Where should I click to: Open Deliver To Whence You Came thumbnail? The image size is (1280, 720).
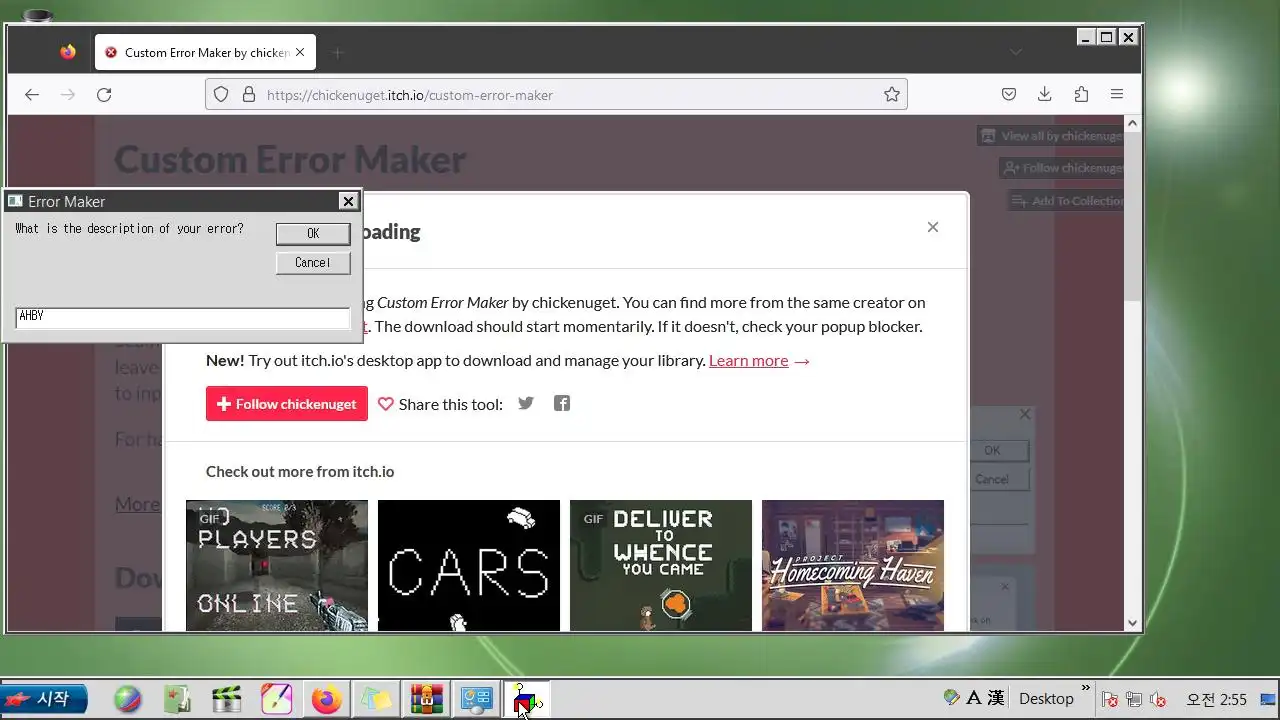(661, 565)
